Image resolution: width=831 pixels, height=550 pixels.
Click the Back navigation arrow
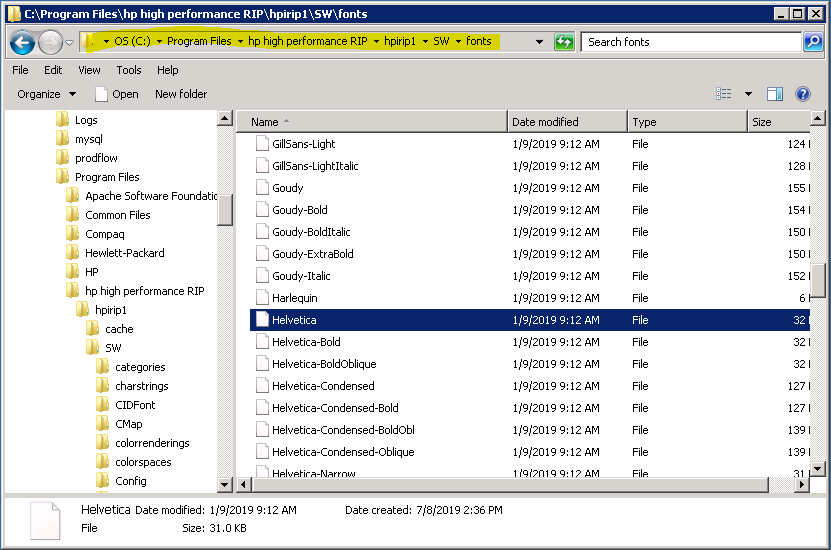point(22,42)
